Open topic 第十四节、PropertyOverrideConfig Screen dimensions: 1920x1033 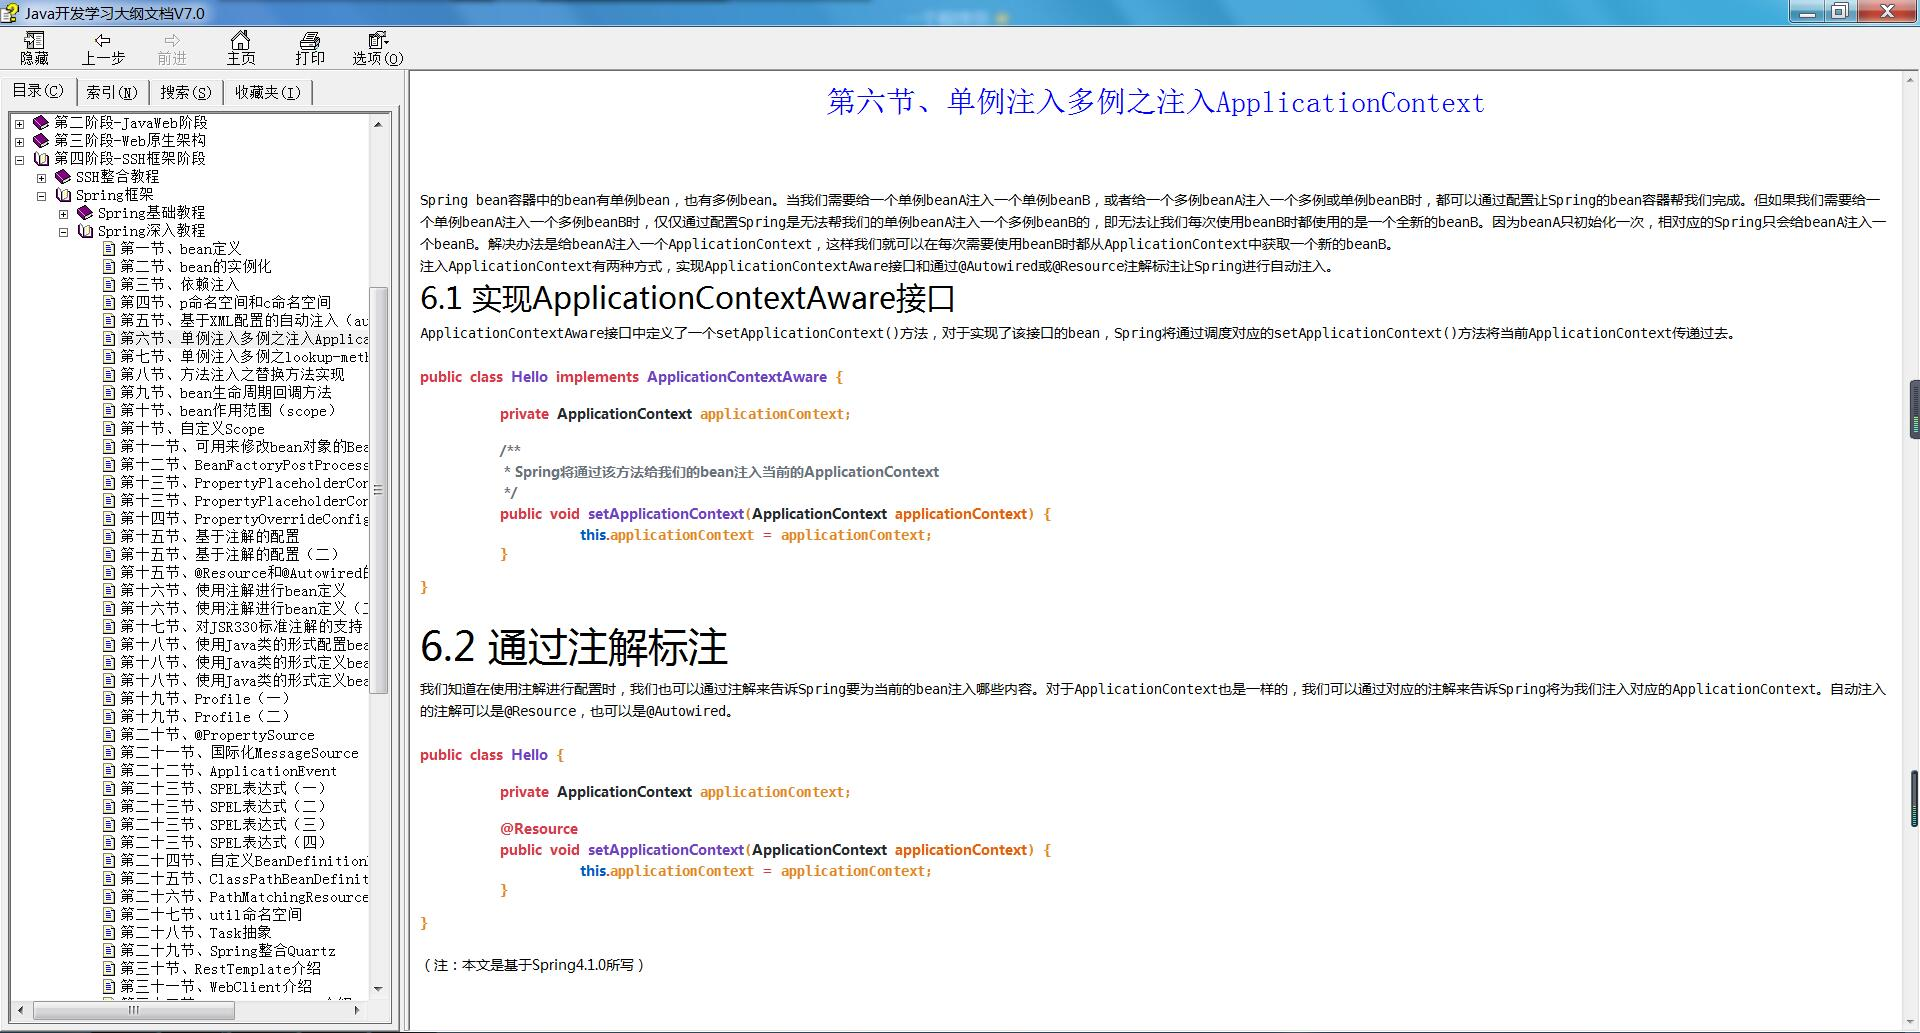coord(244,519)
